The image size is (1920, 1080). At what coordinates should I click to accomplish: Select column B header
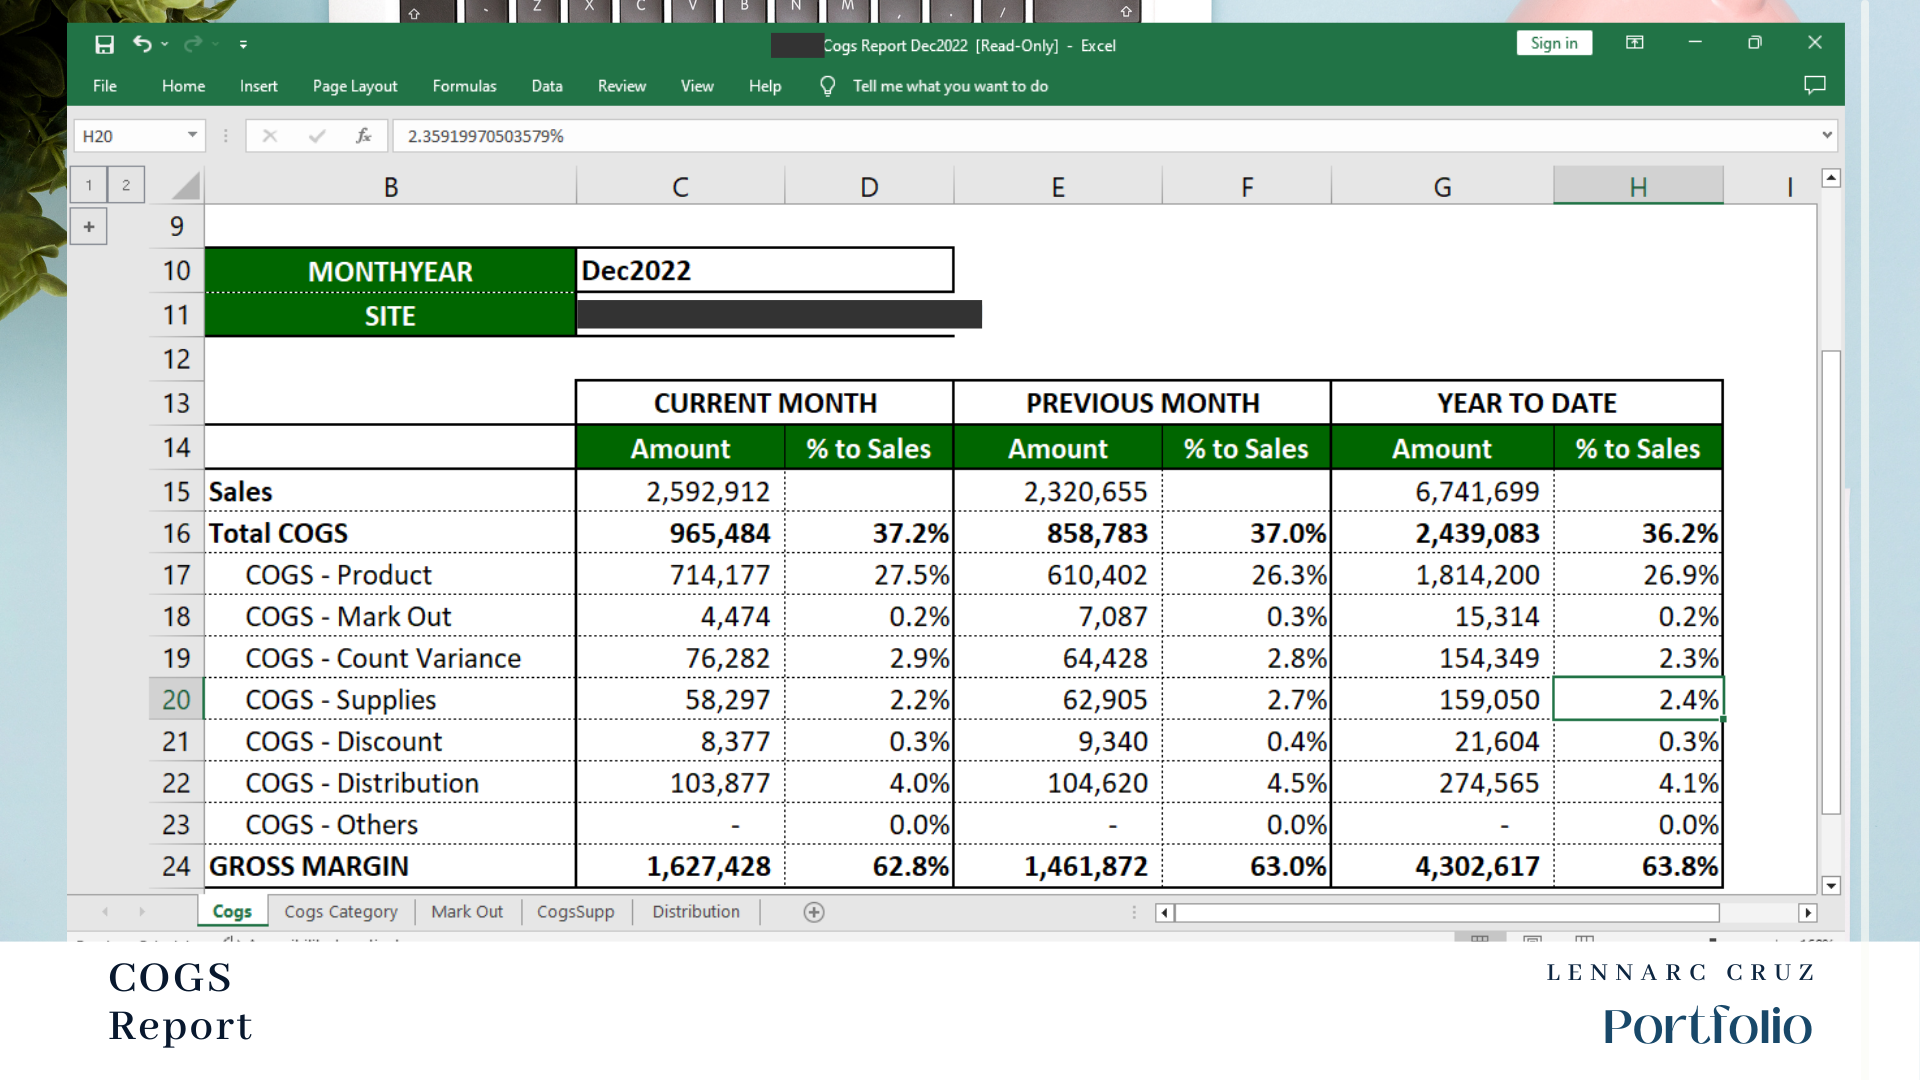(391, 187)
